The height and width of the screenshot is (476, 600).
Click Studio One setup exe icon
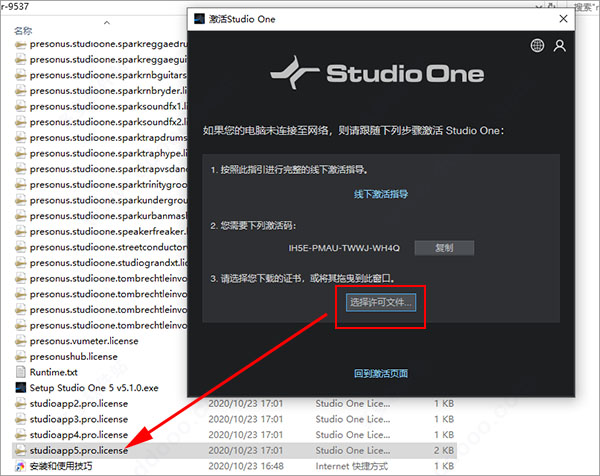point(21,388)
